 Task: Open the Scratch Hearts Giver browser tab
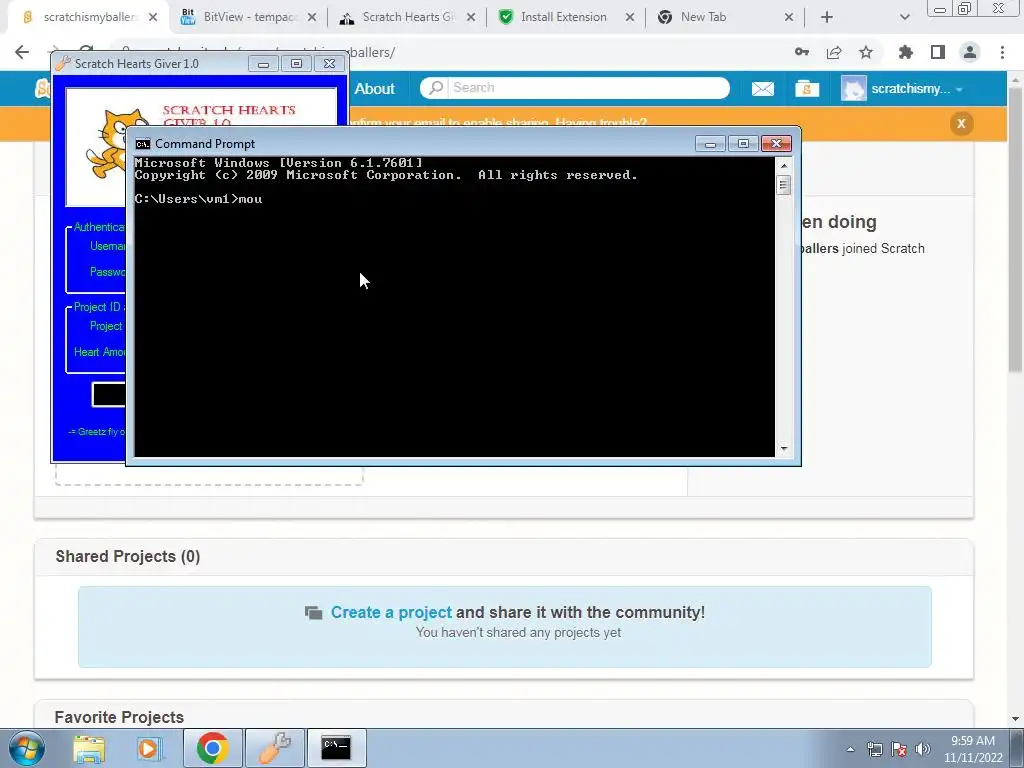pyautogui.click(x=408, y=18)
